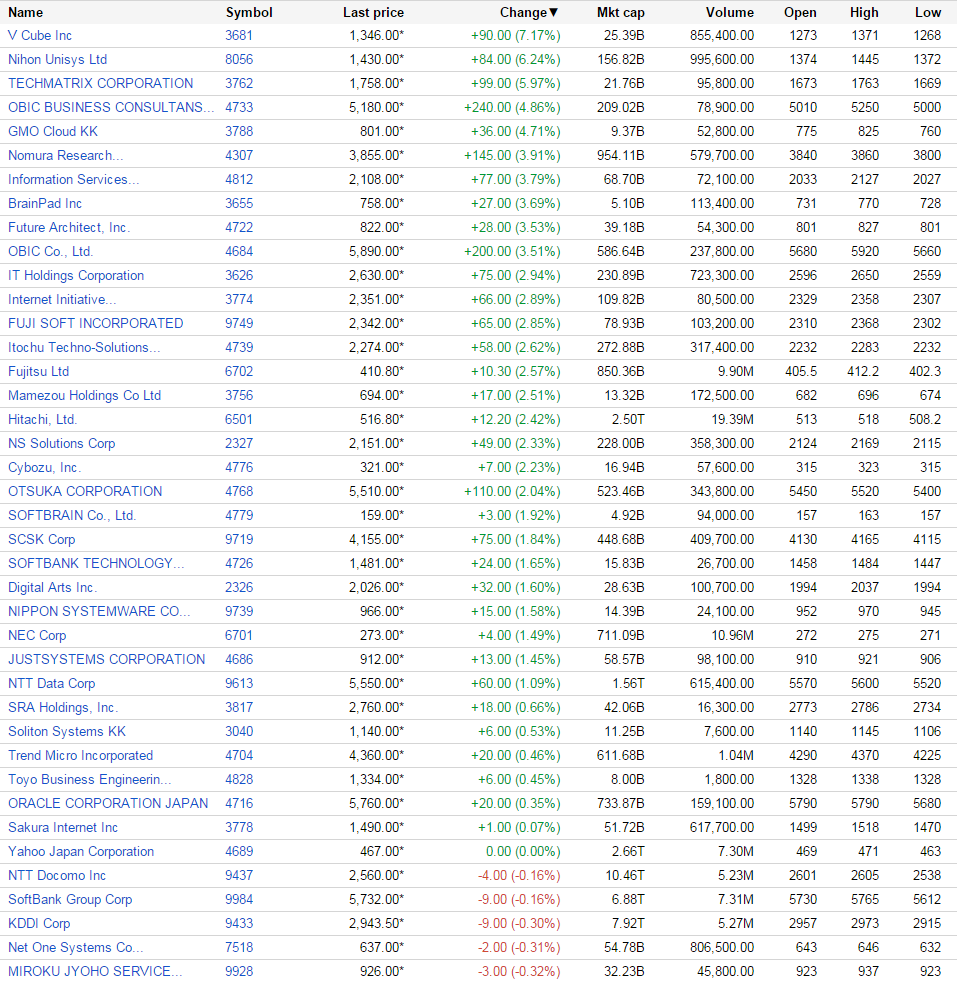Open the V Cube Inc stock link
Screen dimensions: 957x983
click(39, 36)
